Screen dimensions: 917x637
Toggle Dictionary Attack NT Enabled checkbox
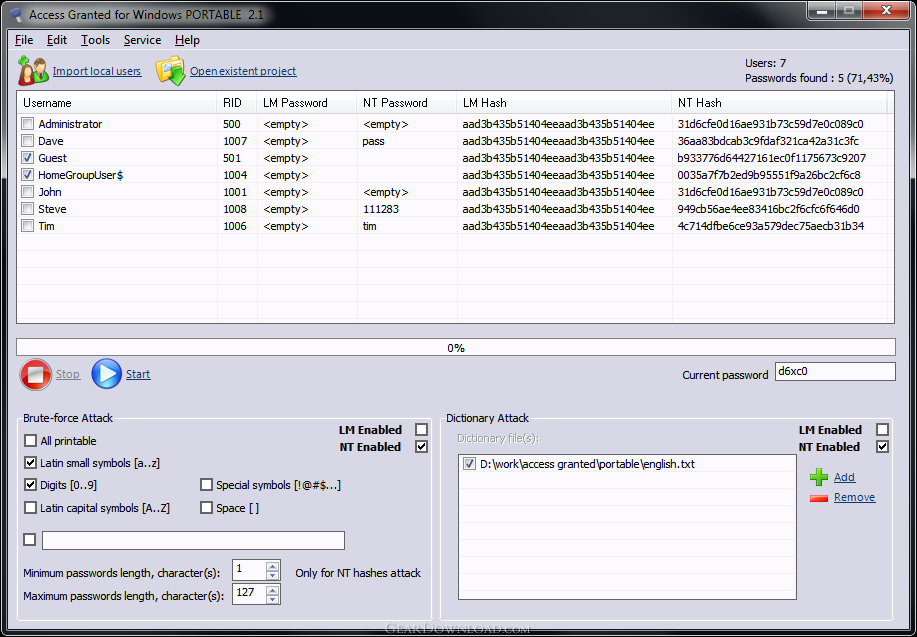pos(882,447)
